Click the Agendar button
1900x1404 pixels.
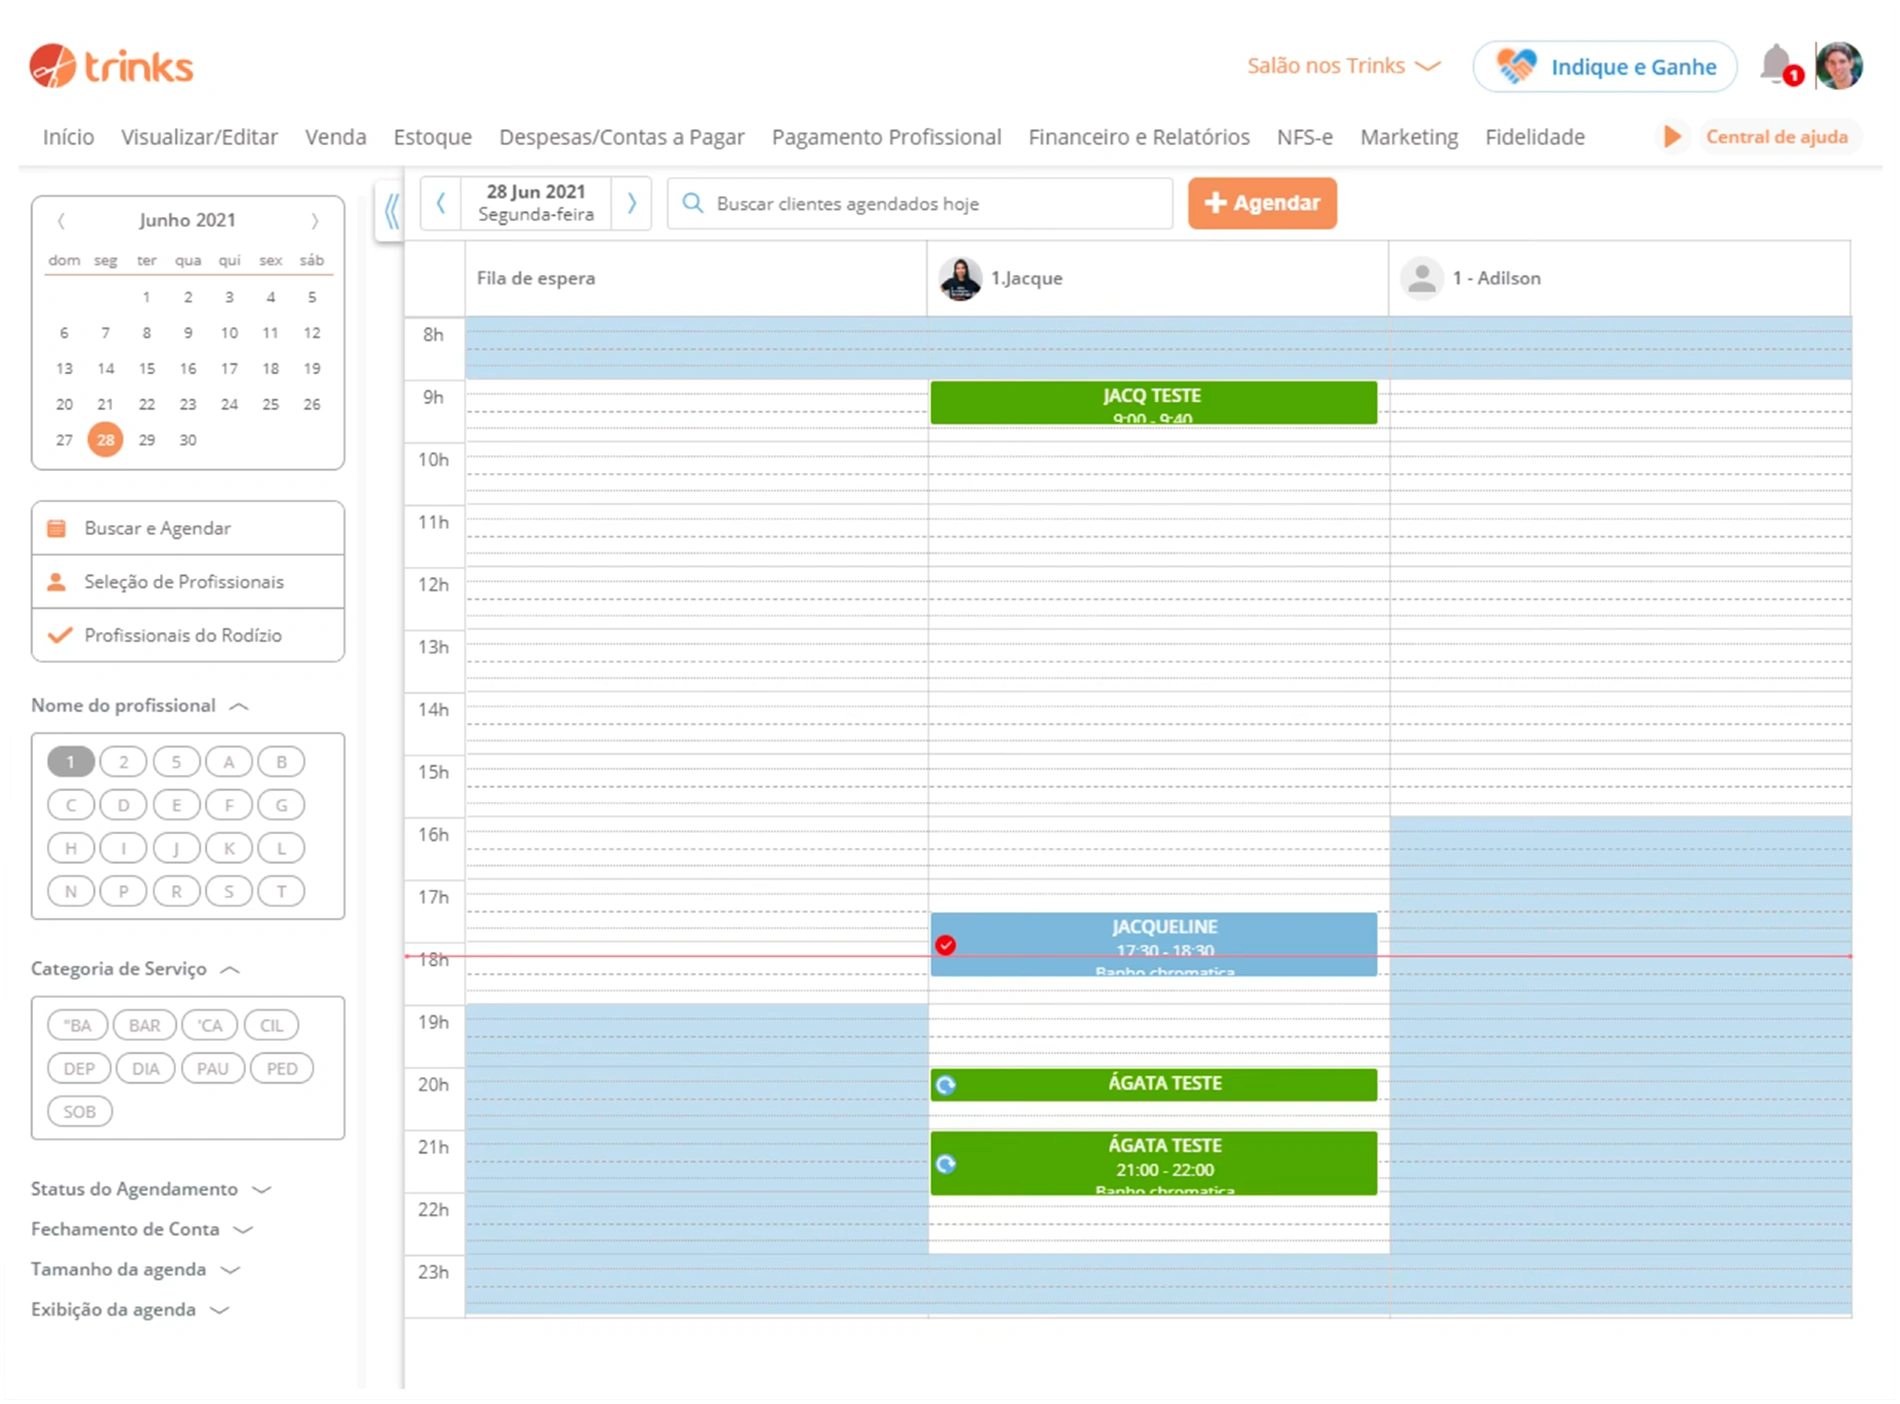pyautogui.click(x=1262, y=203)
